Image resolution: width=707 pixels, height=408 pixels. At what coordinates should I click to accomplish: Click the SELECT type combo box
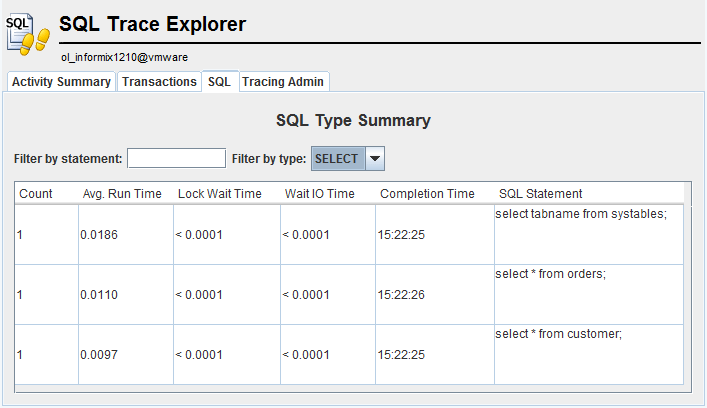tap(336, 158)
